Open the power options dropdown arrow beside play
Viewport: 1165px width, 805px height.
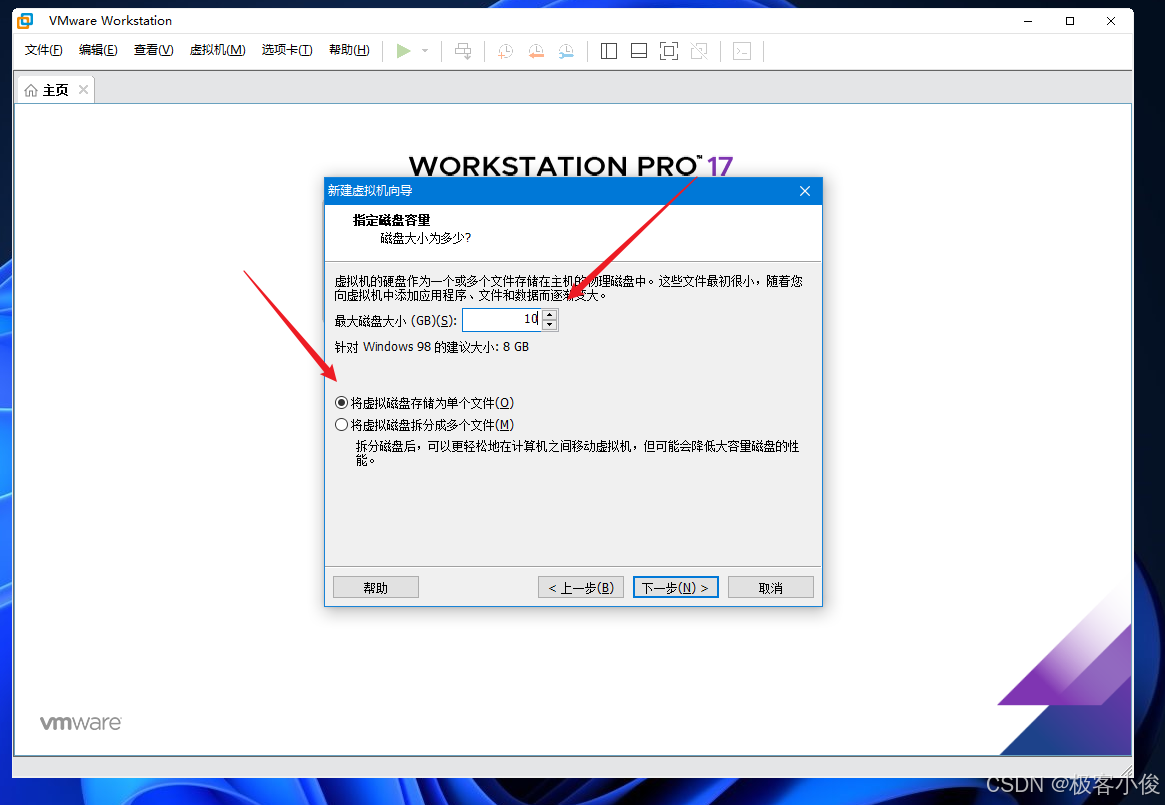click(425, 51)
